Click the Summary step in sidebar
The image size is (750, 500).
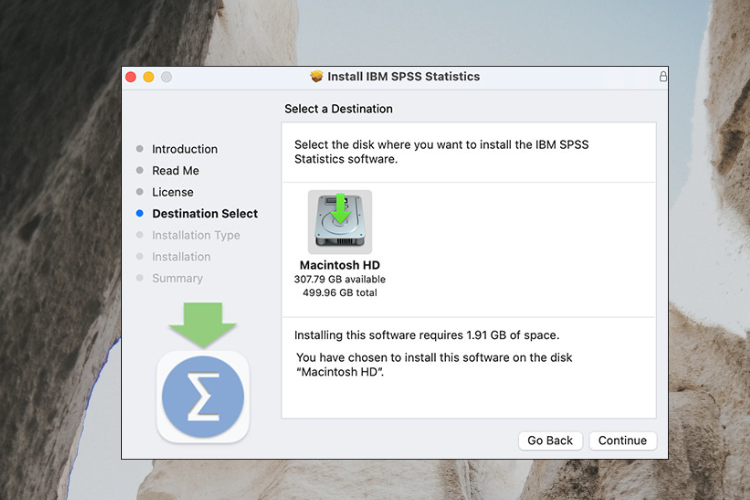point(177,278)
